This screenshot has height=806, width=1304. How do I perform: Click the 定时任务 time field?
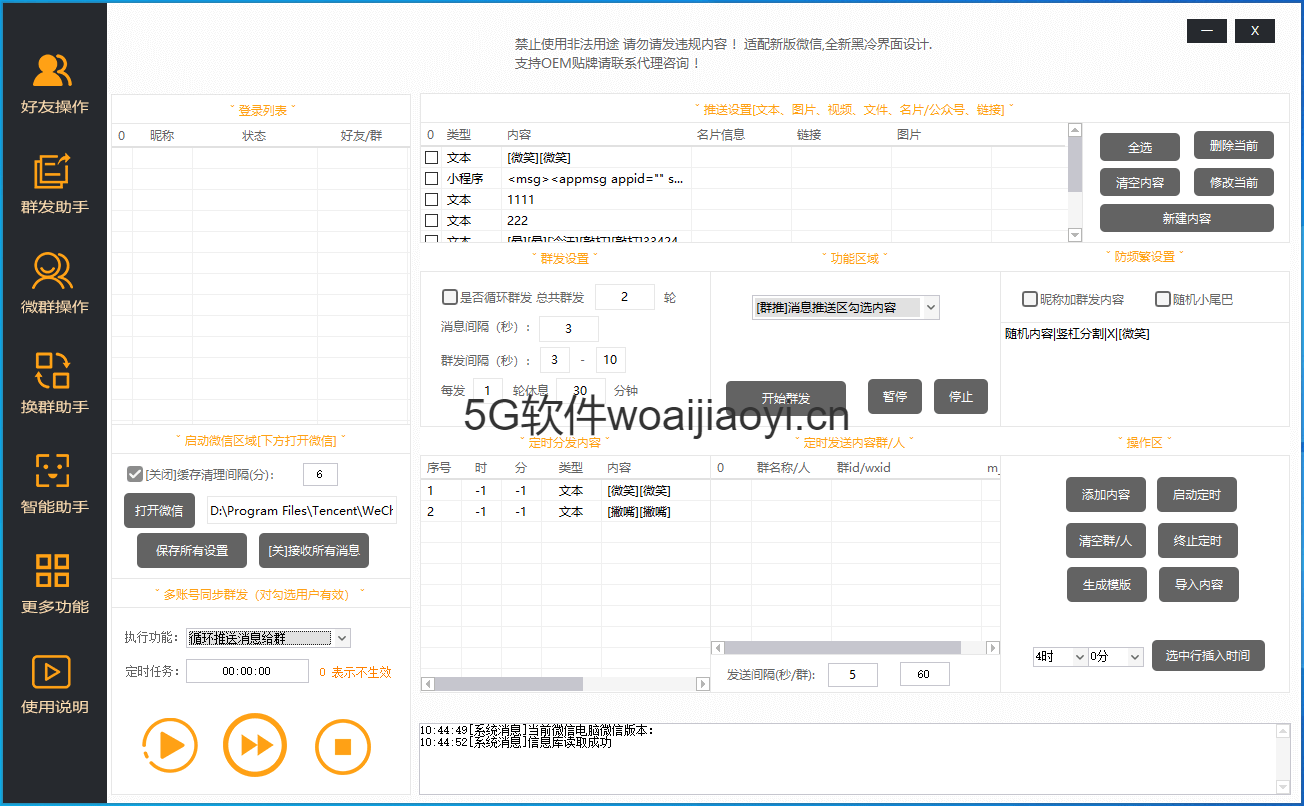tap(247, 671)
